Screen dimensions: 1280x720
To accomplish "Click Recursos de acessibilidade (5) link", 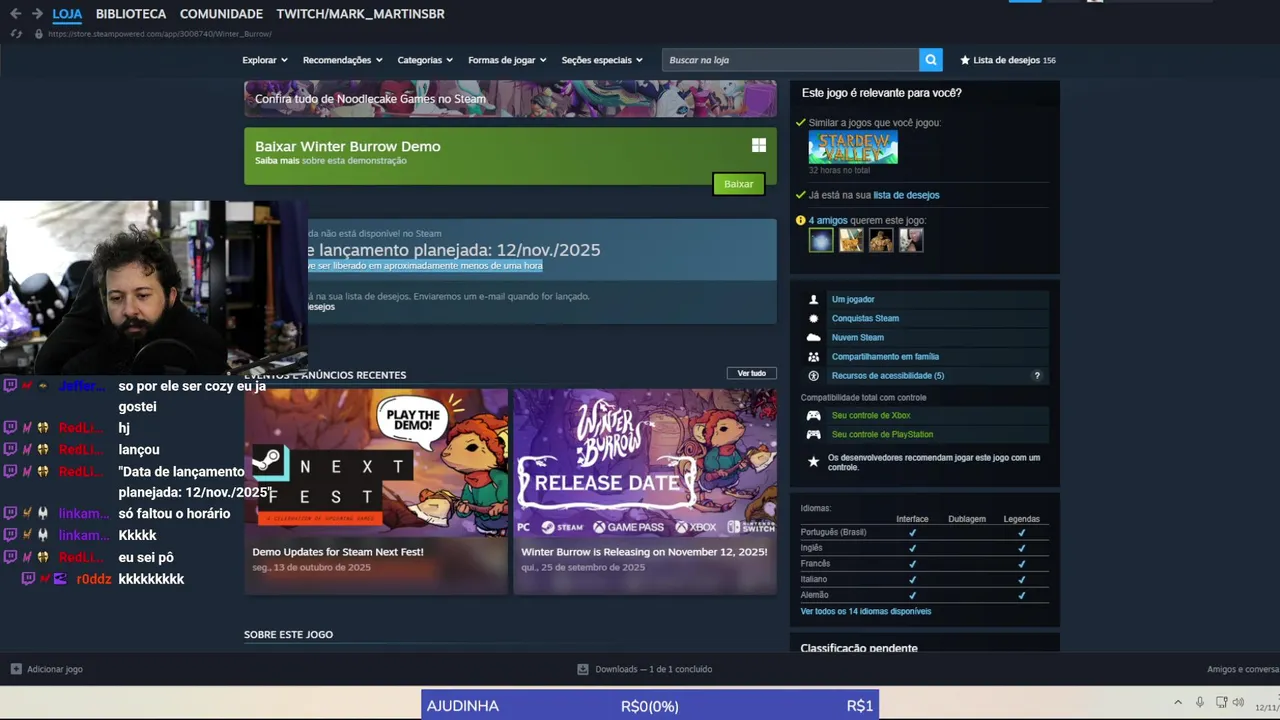I will click(x=888, y=375).
